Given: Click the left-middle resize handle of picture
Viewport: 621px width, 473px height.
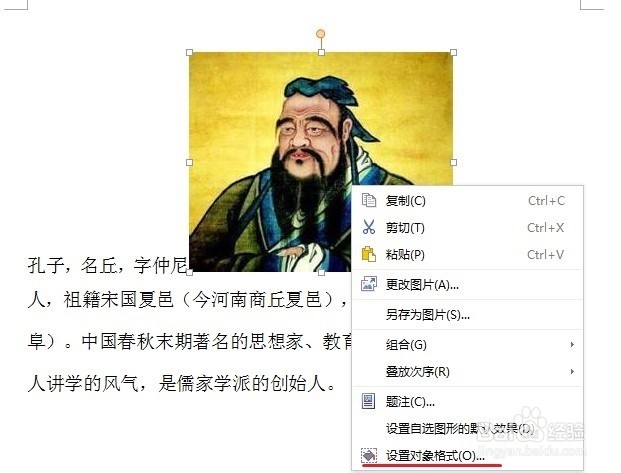Looking at the screenshot, I should click(189, 162).
